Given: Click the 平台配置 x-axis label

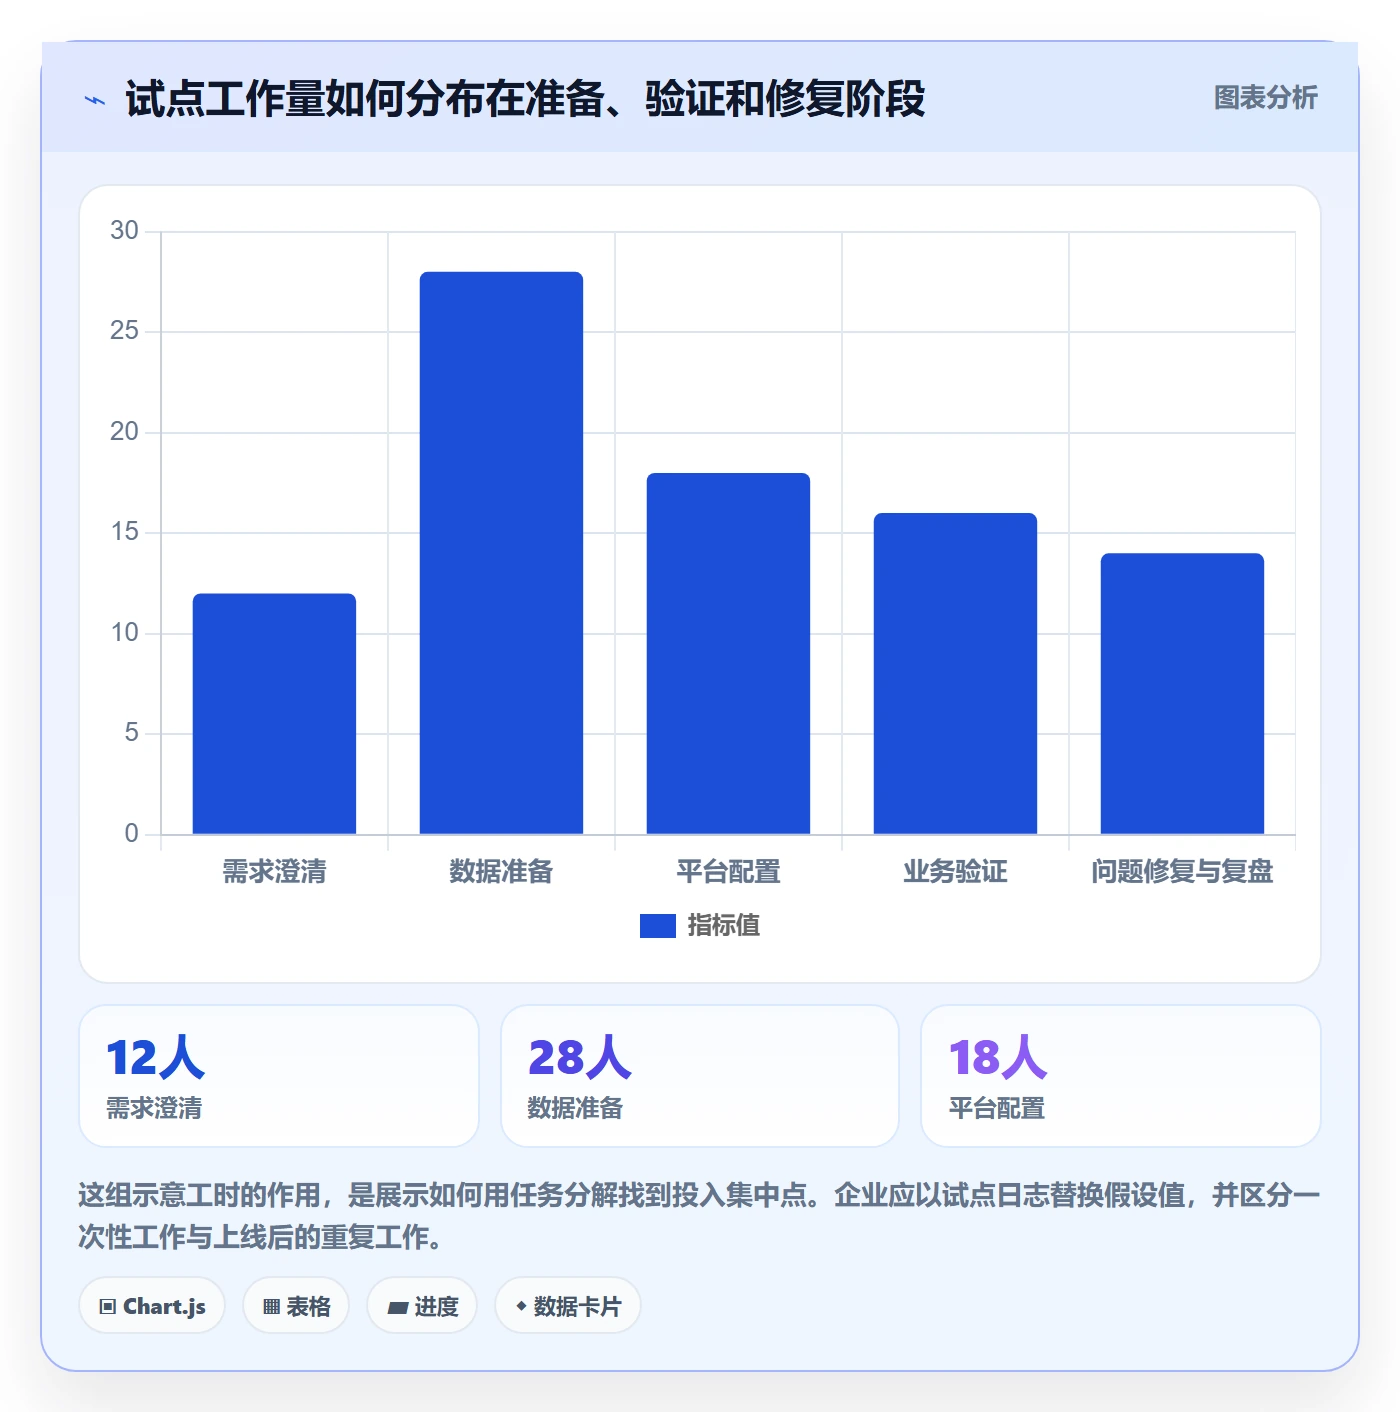Looking at the screenshot, I should point(728,872).
